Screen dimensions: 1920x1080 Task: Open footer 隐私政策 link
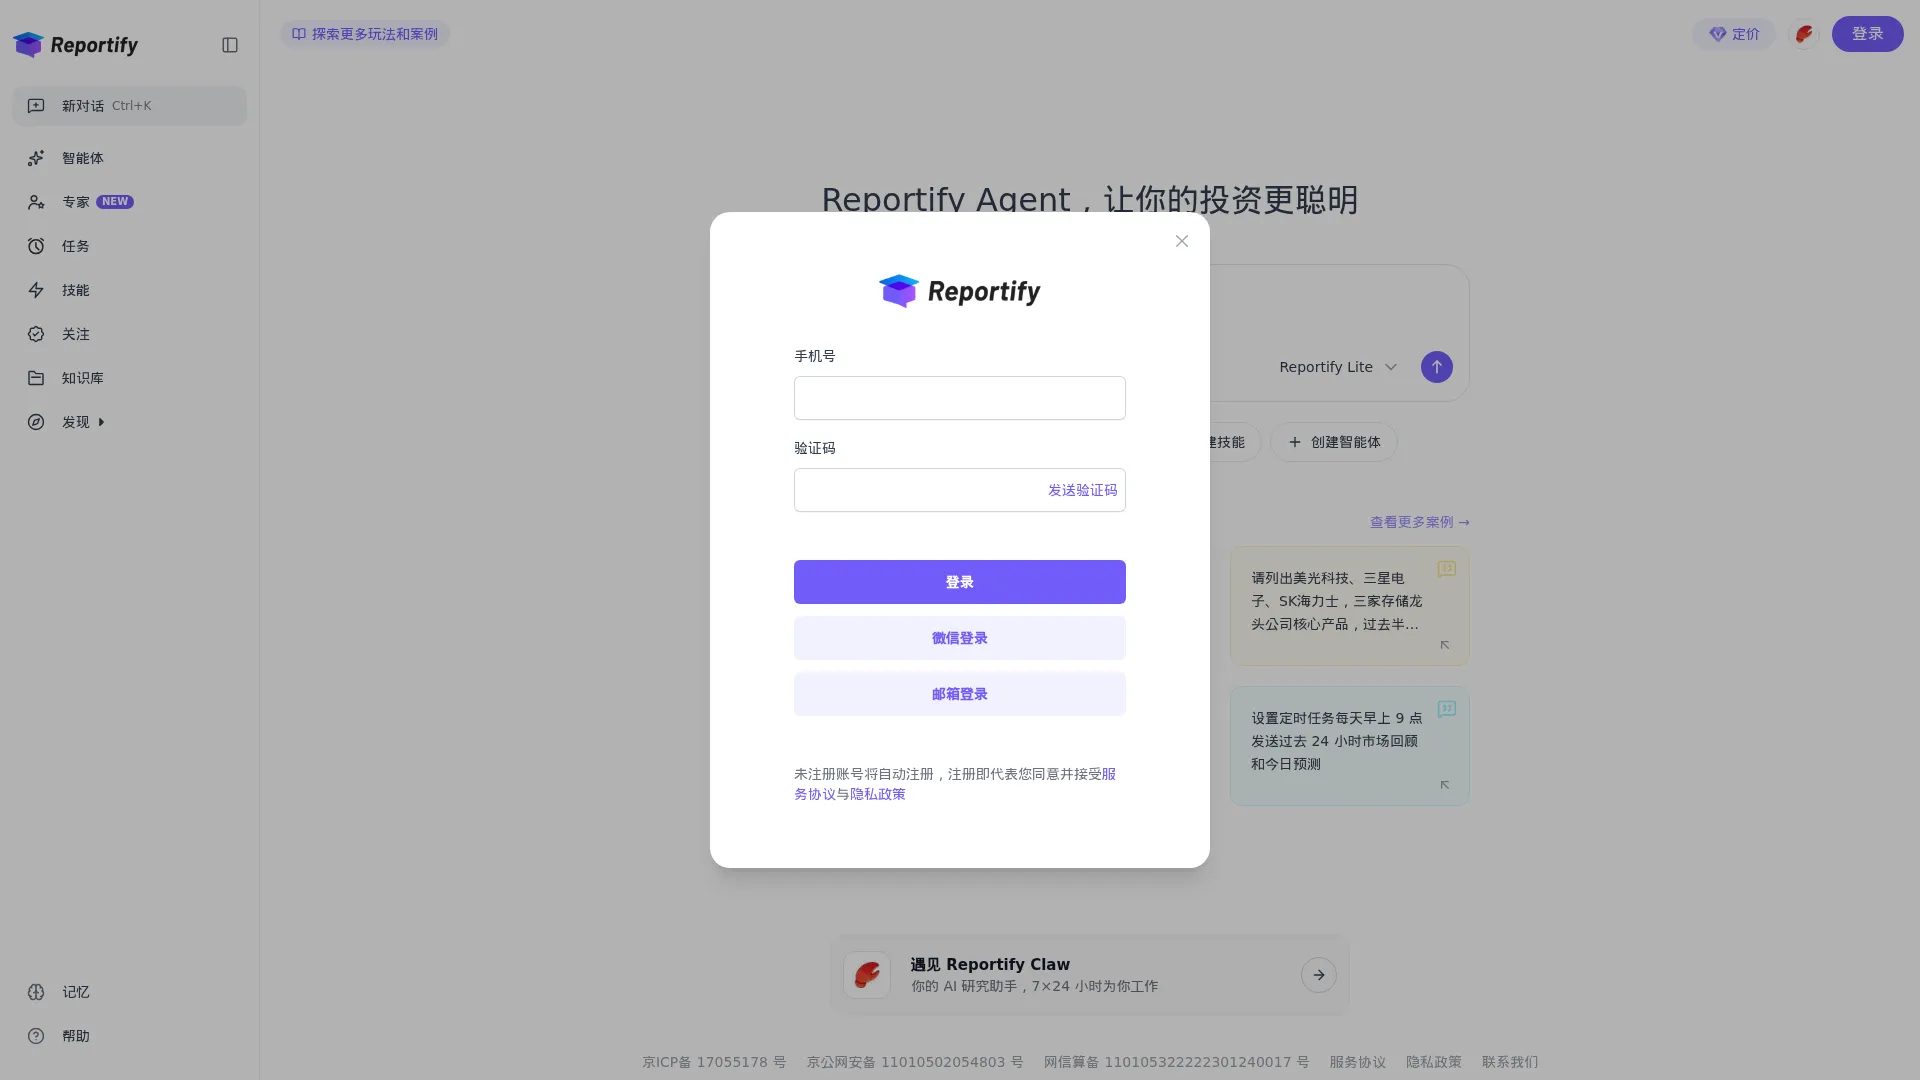1434,1062
